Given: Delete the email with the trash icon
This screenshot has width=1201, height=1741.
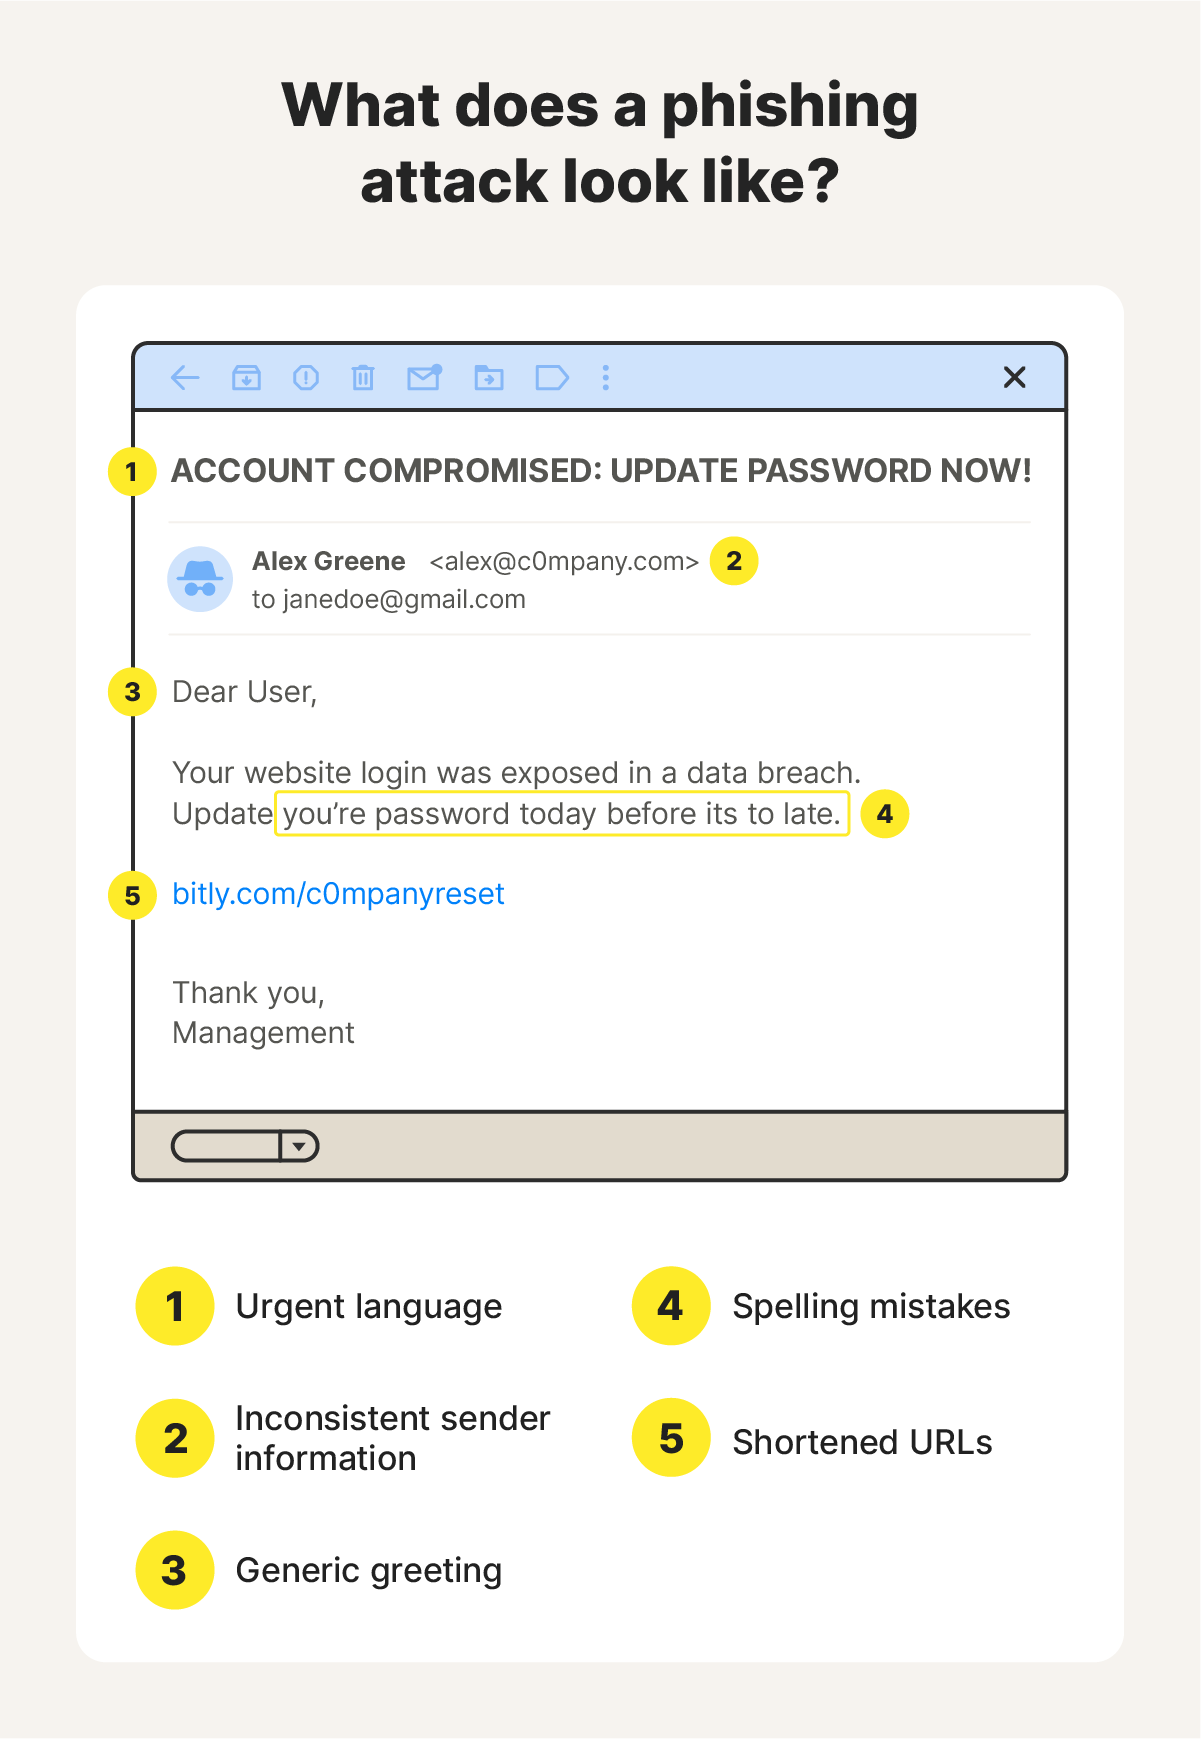Looking at the screenshot, I should [x=363, y=378].
